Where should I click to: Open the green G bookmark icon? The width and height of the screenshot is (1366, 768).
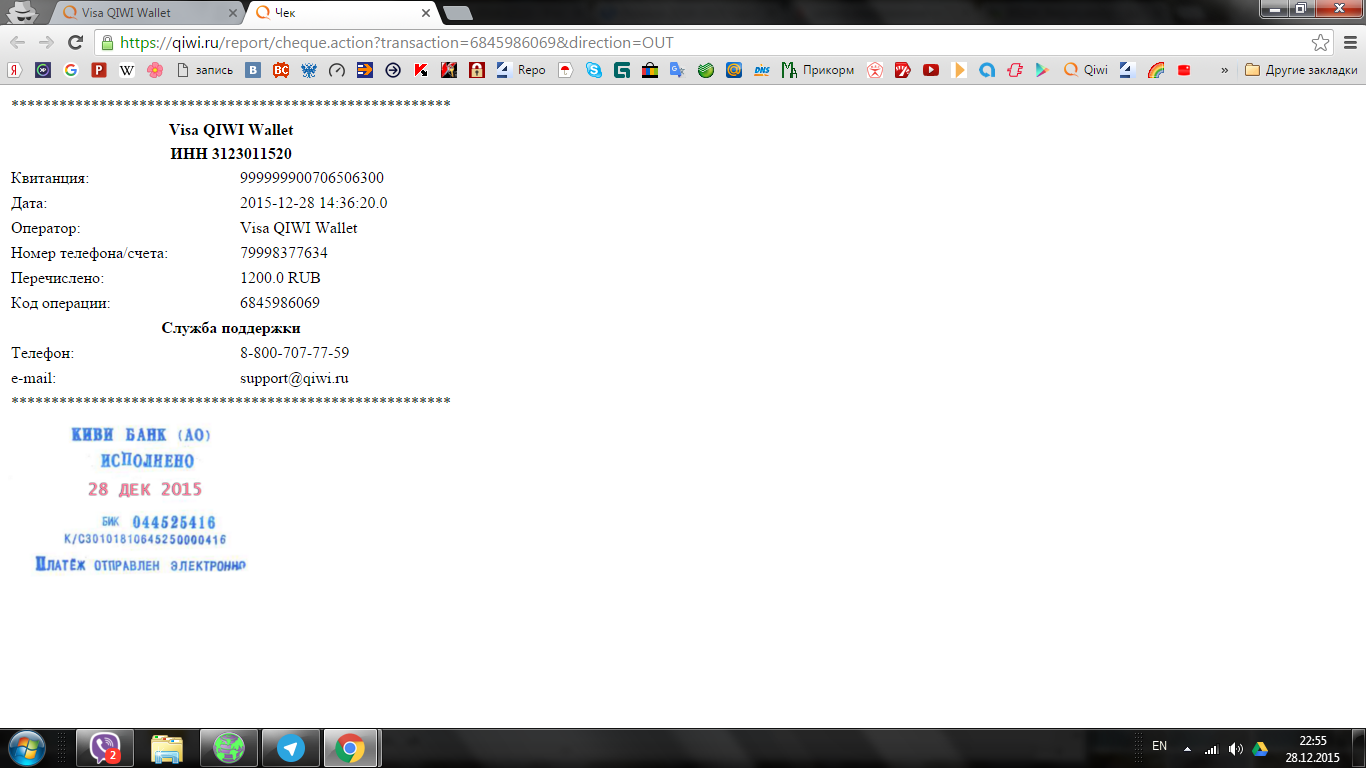pos(622,70)
